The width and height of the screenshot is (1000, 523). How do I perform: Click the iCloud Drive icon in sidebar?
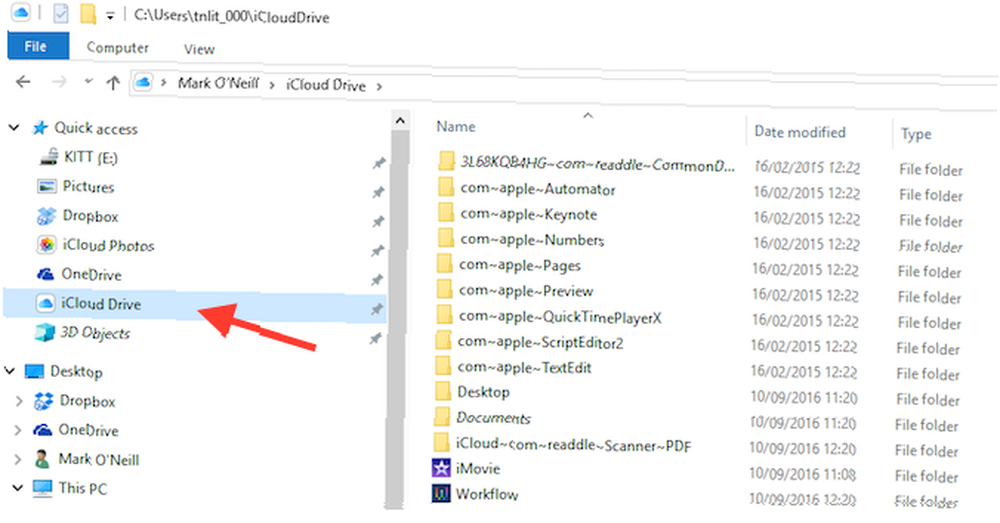point(45,304)
